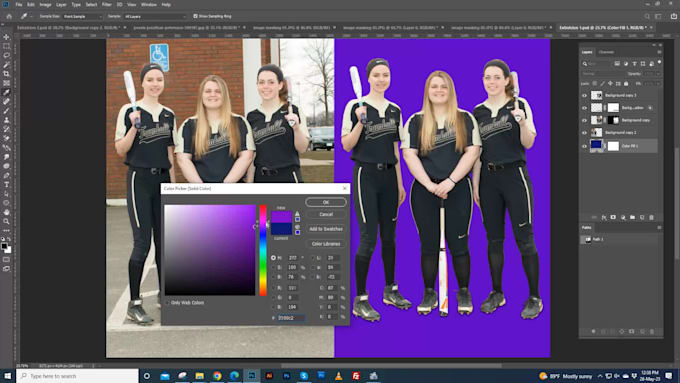Click Cancel in the Color Picker
Screen dimensions: 680x383
click(326, 214)
